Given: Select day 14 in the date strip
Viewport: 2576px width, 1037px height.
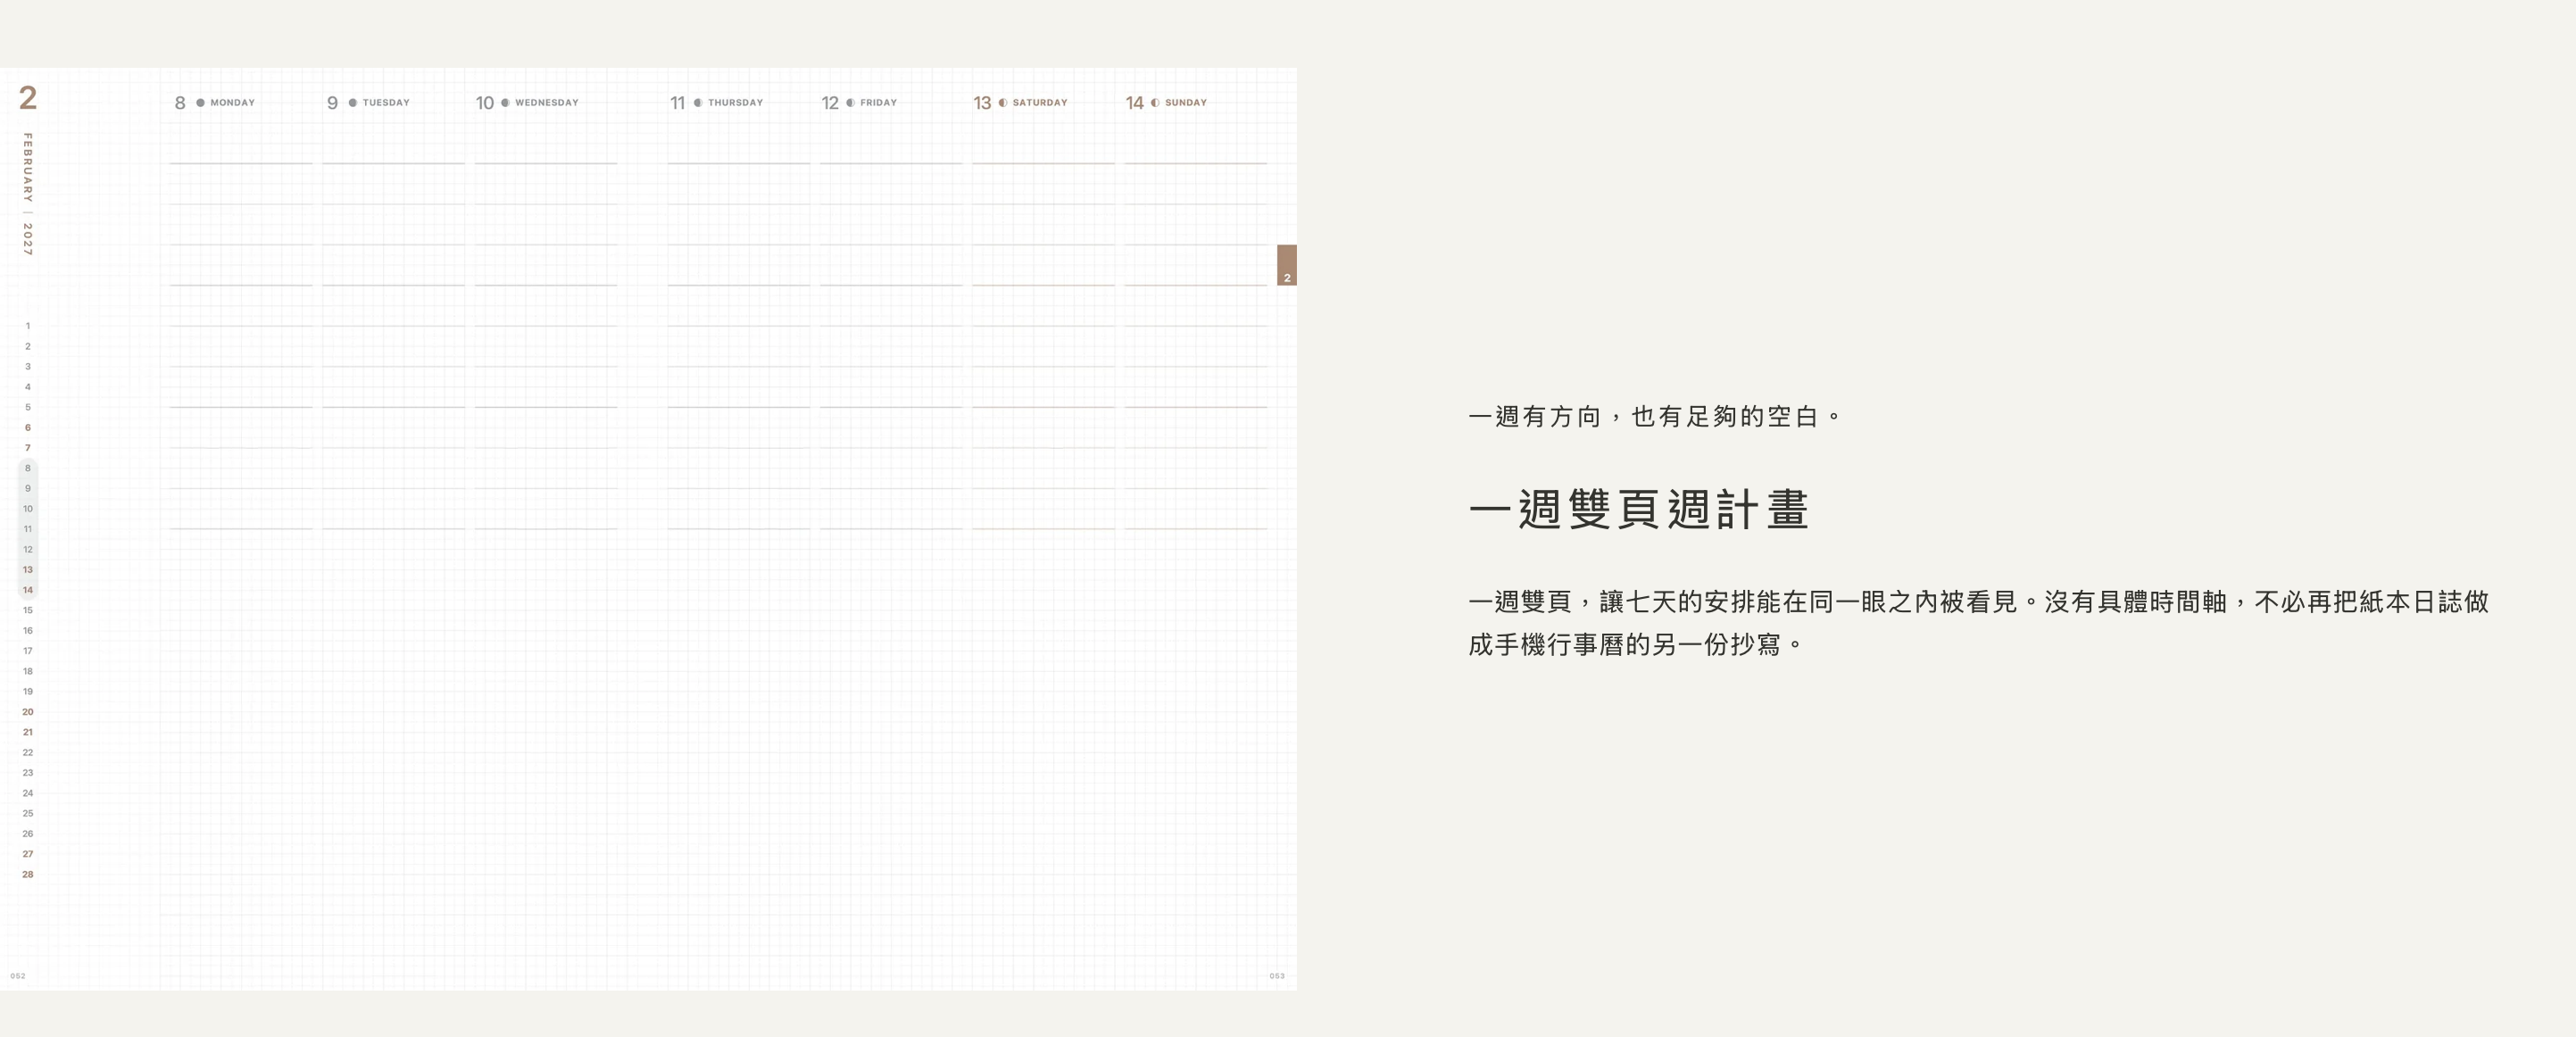Looking at the screenshot, I should pyautogui.click(x=28, y=590).
